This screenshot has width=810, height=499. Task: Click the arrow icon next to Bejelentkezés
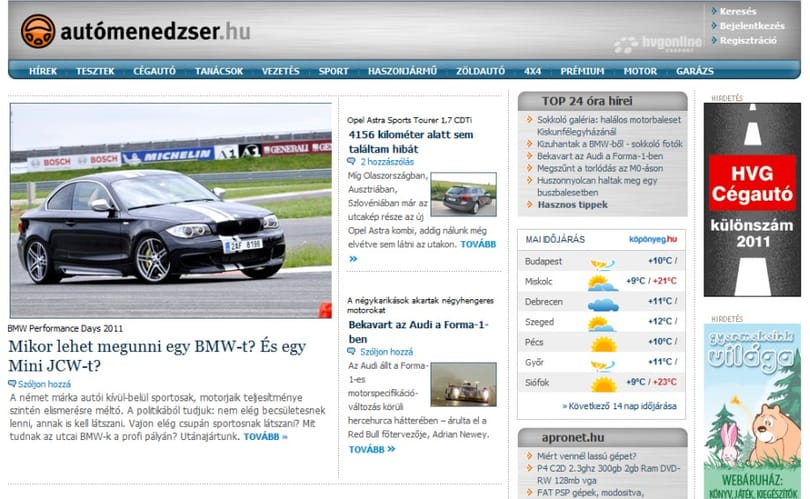click(x=714, y=25)
